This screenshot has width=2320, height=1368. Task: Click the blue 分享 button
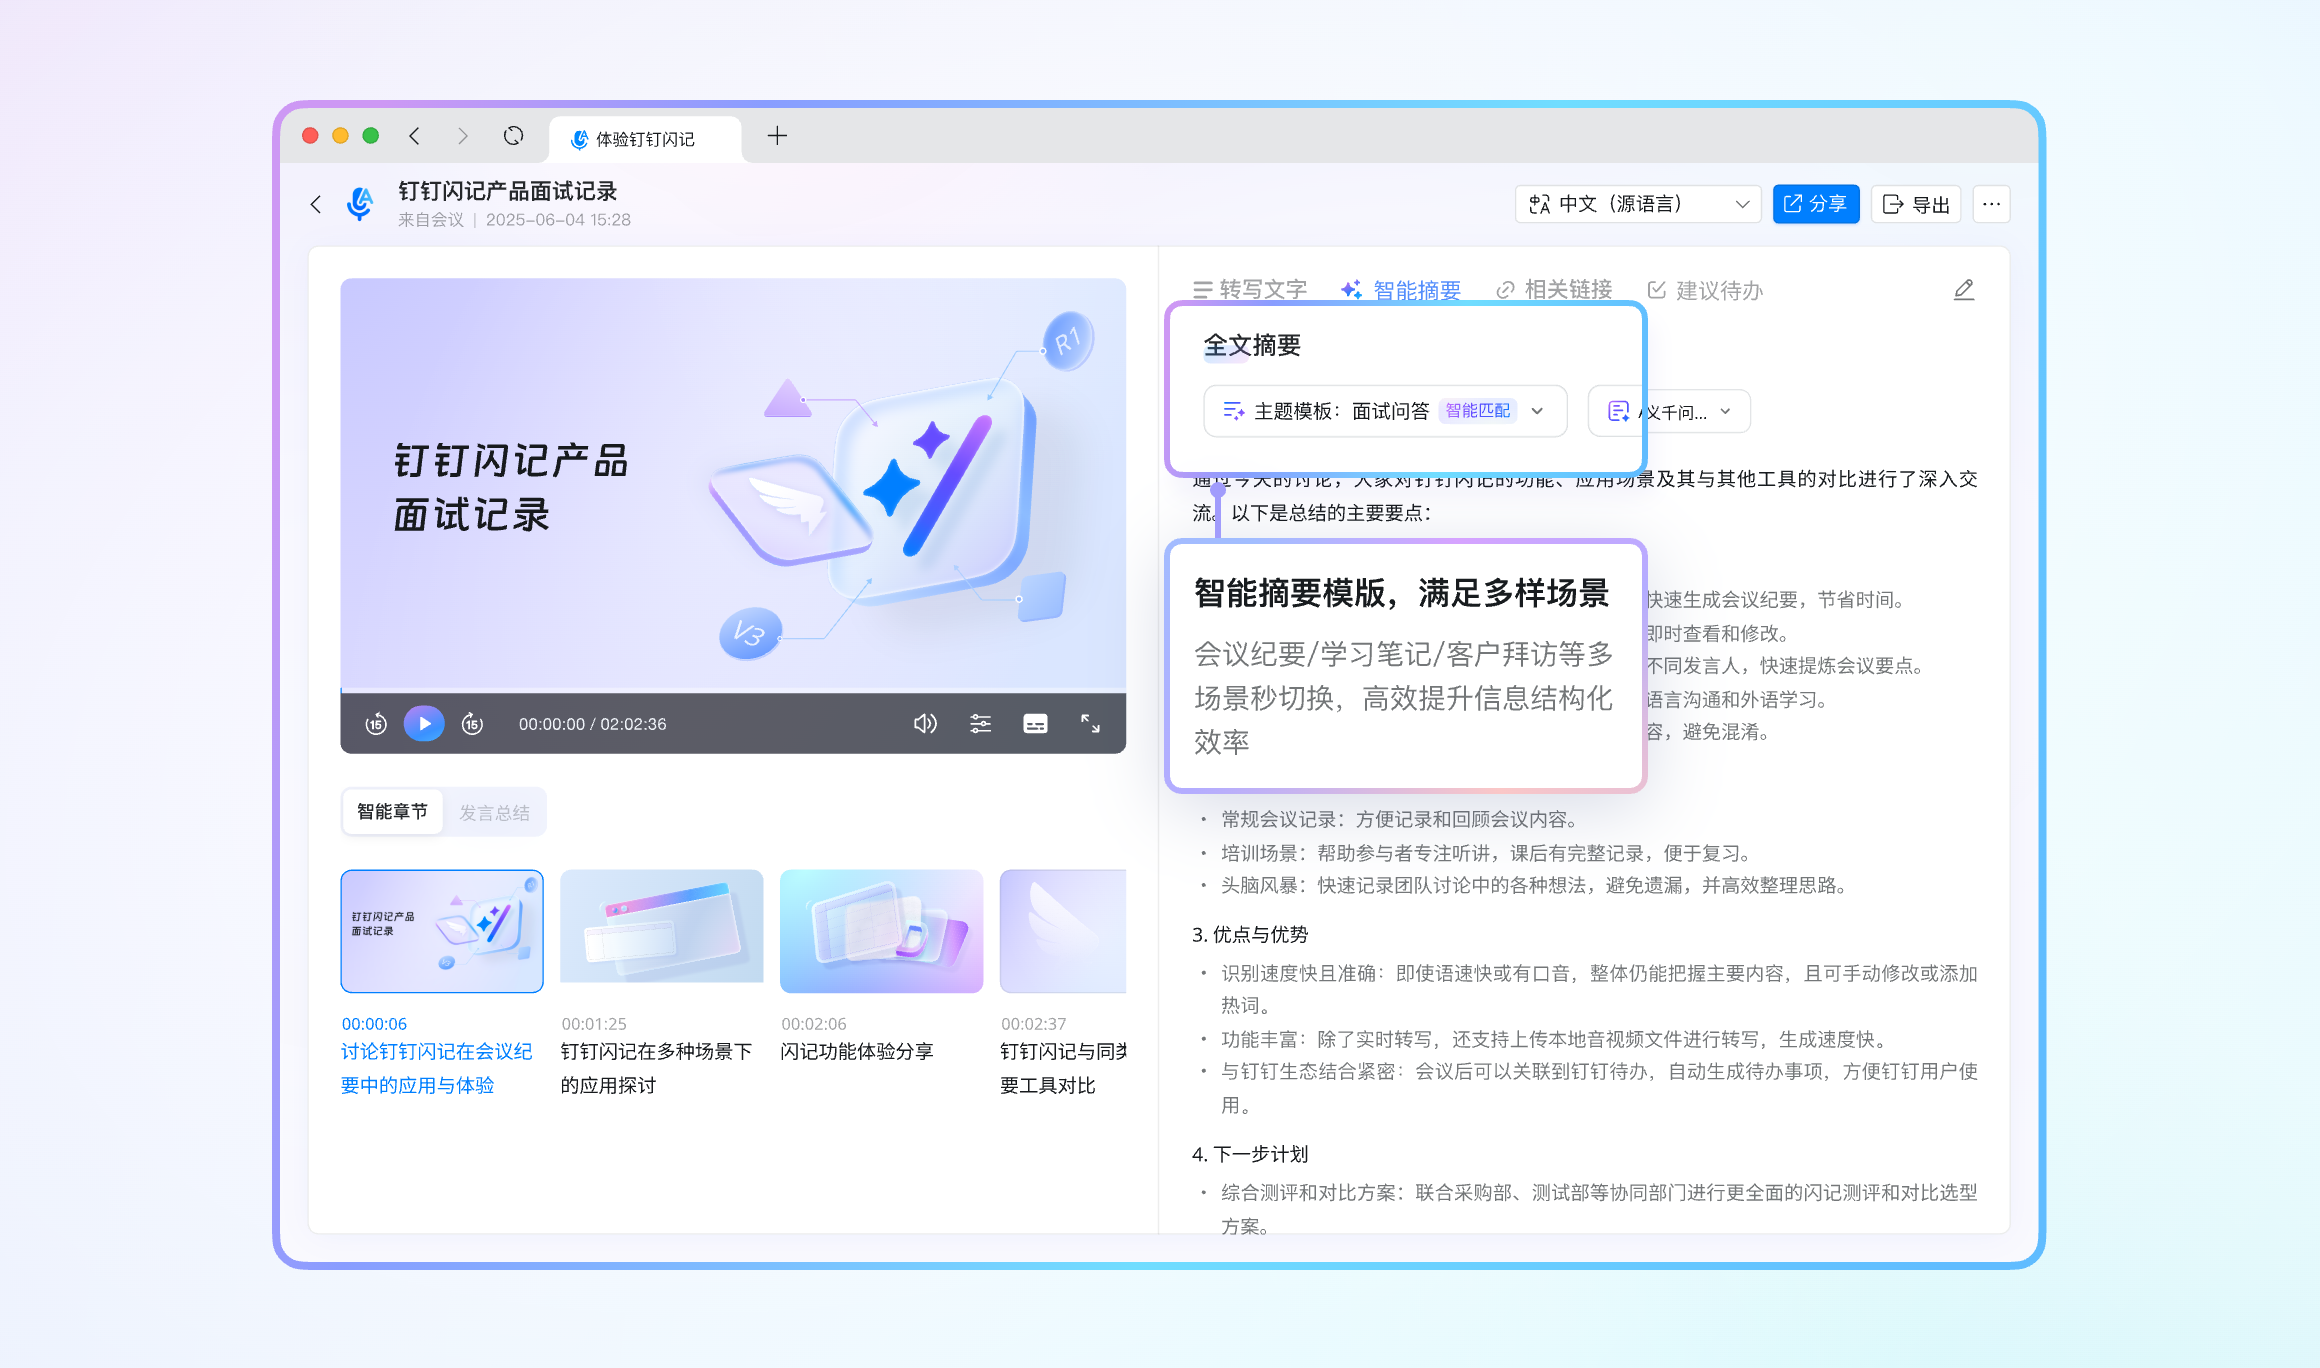tap(1815, 204)
